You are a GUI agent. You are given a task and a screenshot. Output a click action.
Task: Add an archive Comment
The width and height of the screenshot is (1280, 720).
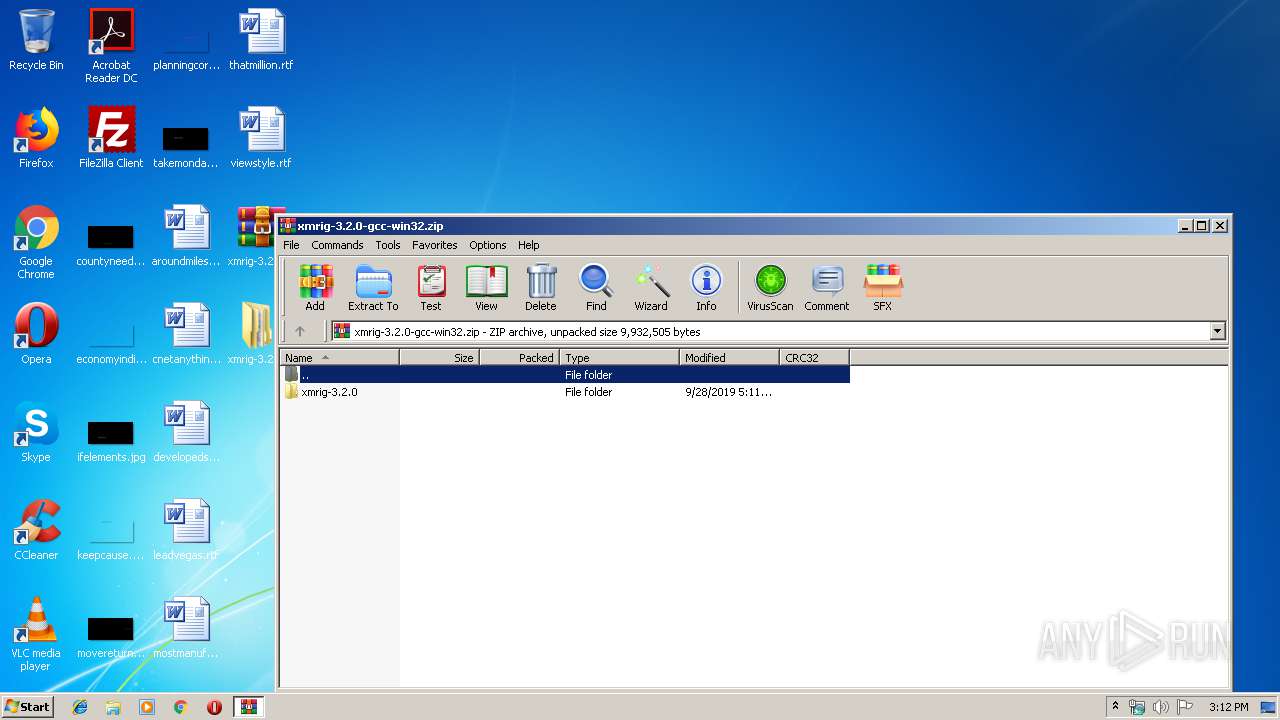pyautogui.click(x=827, y=288)
